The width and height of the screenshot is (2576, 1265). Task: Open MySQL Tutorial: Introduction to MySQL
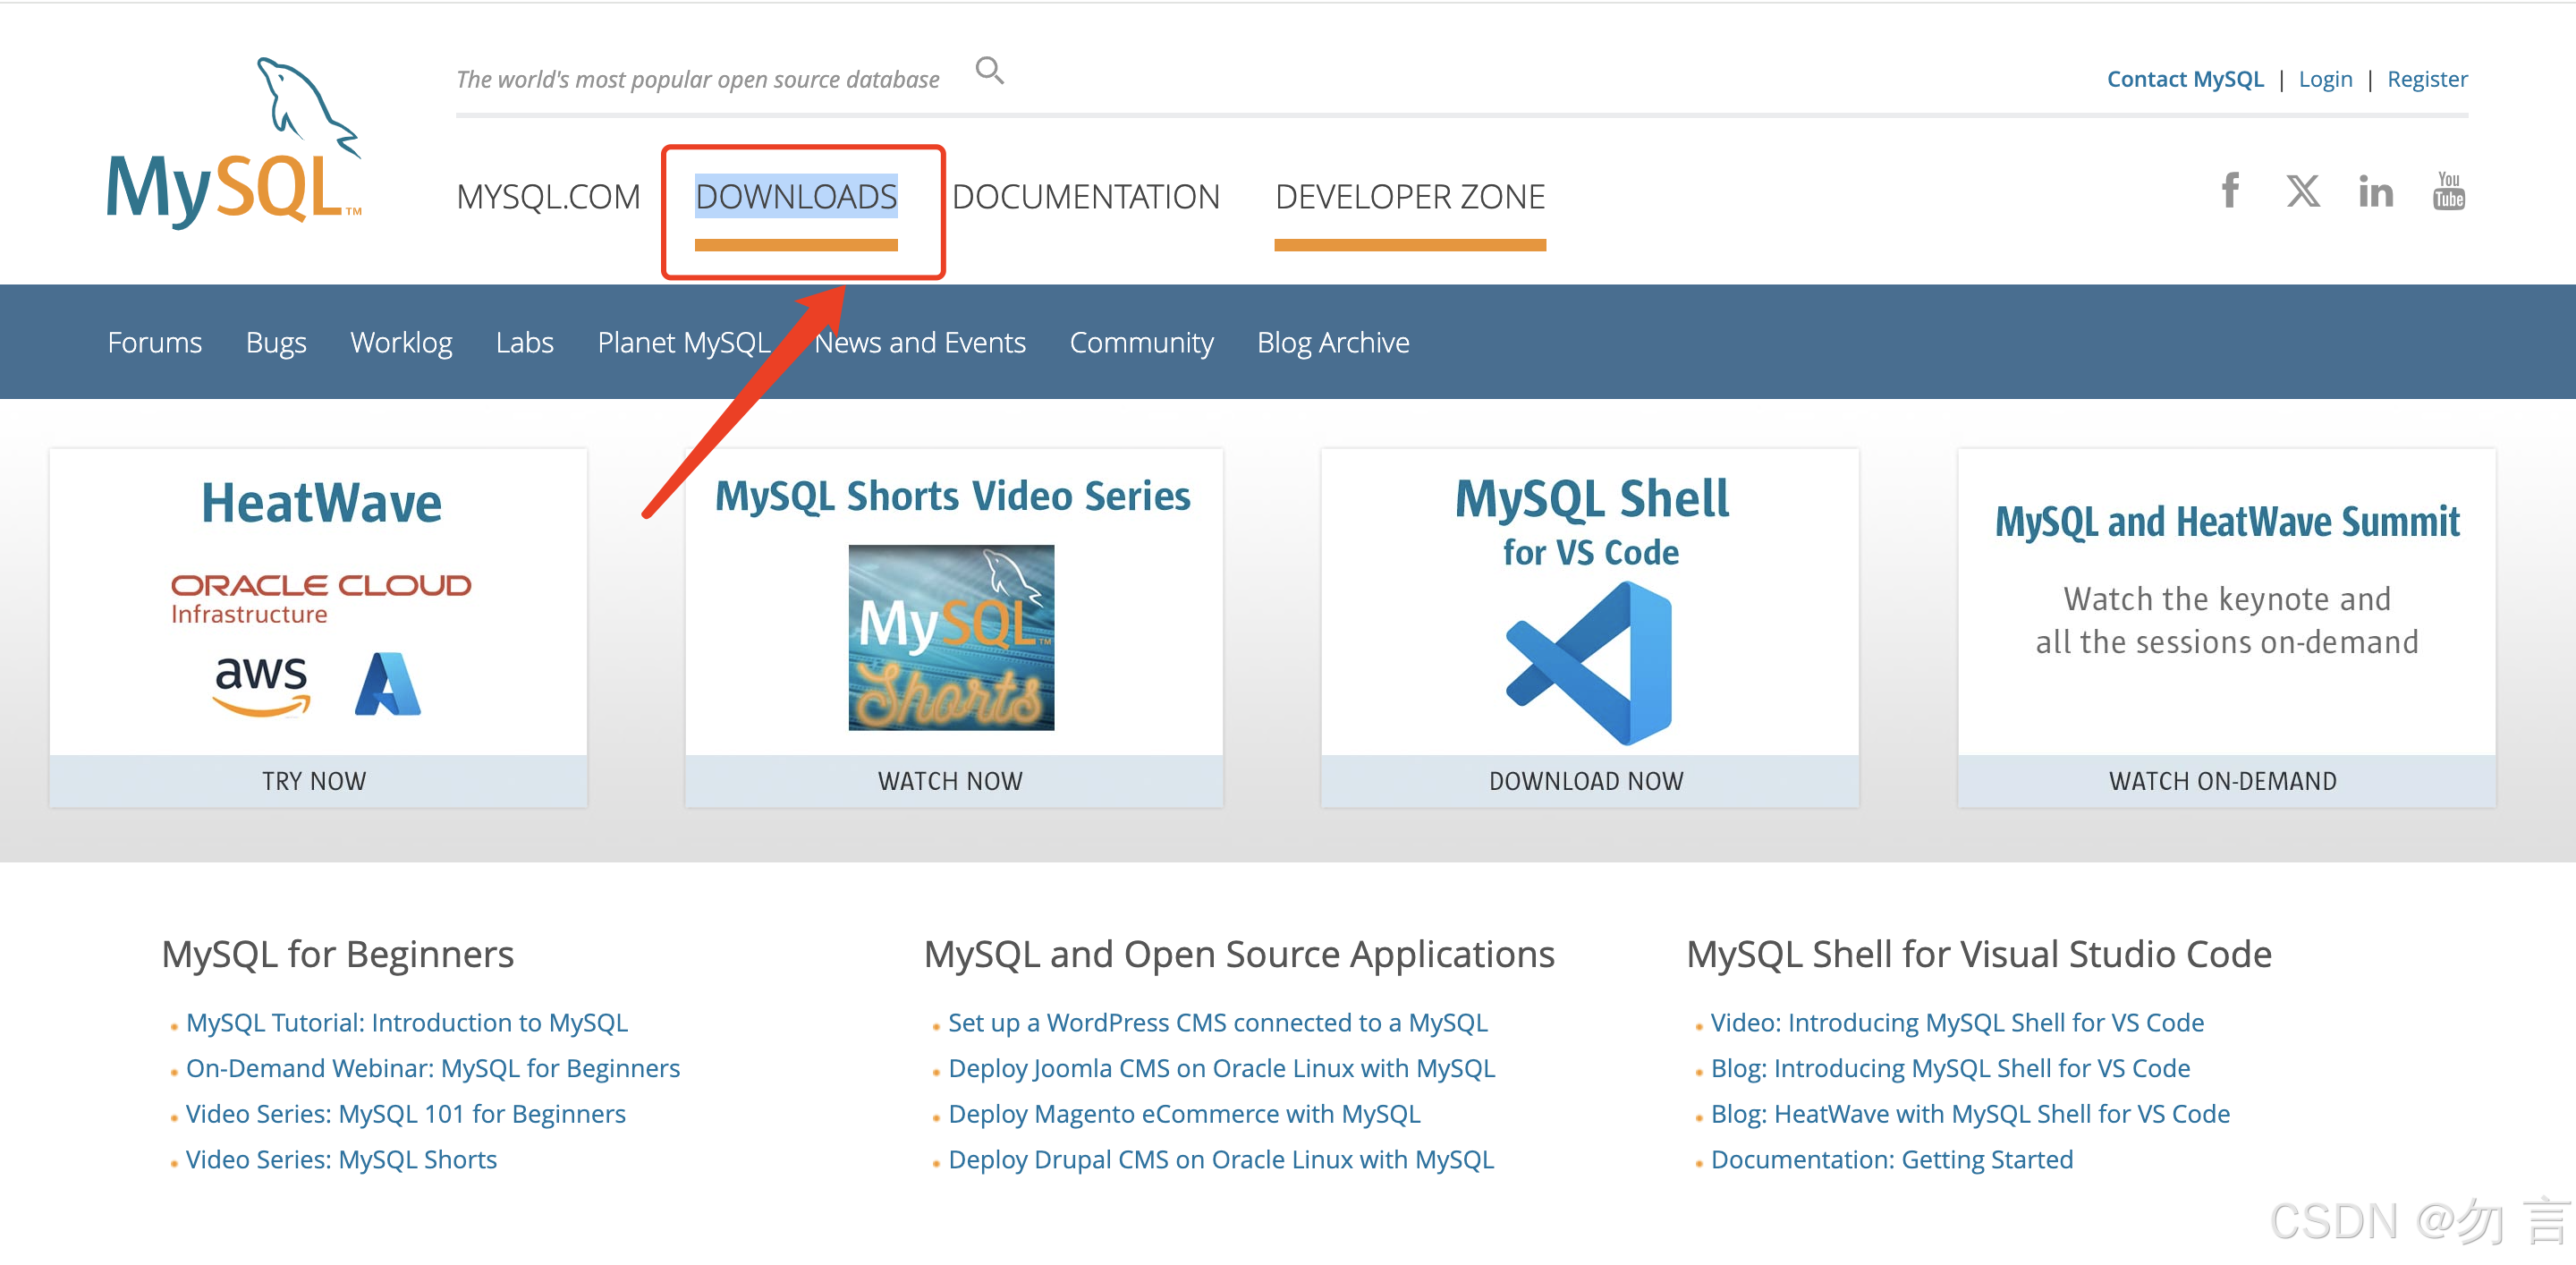(407, 1022)
